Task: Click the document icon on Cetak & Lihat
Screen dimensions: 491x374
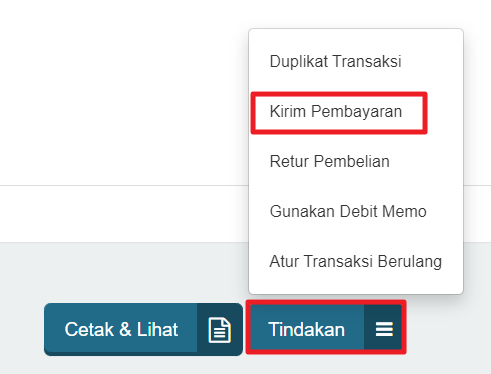Action: click(219, 330)
